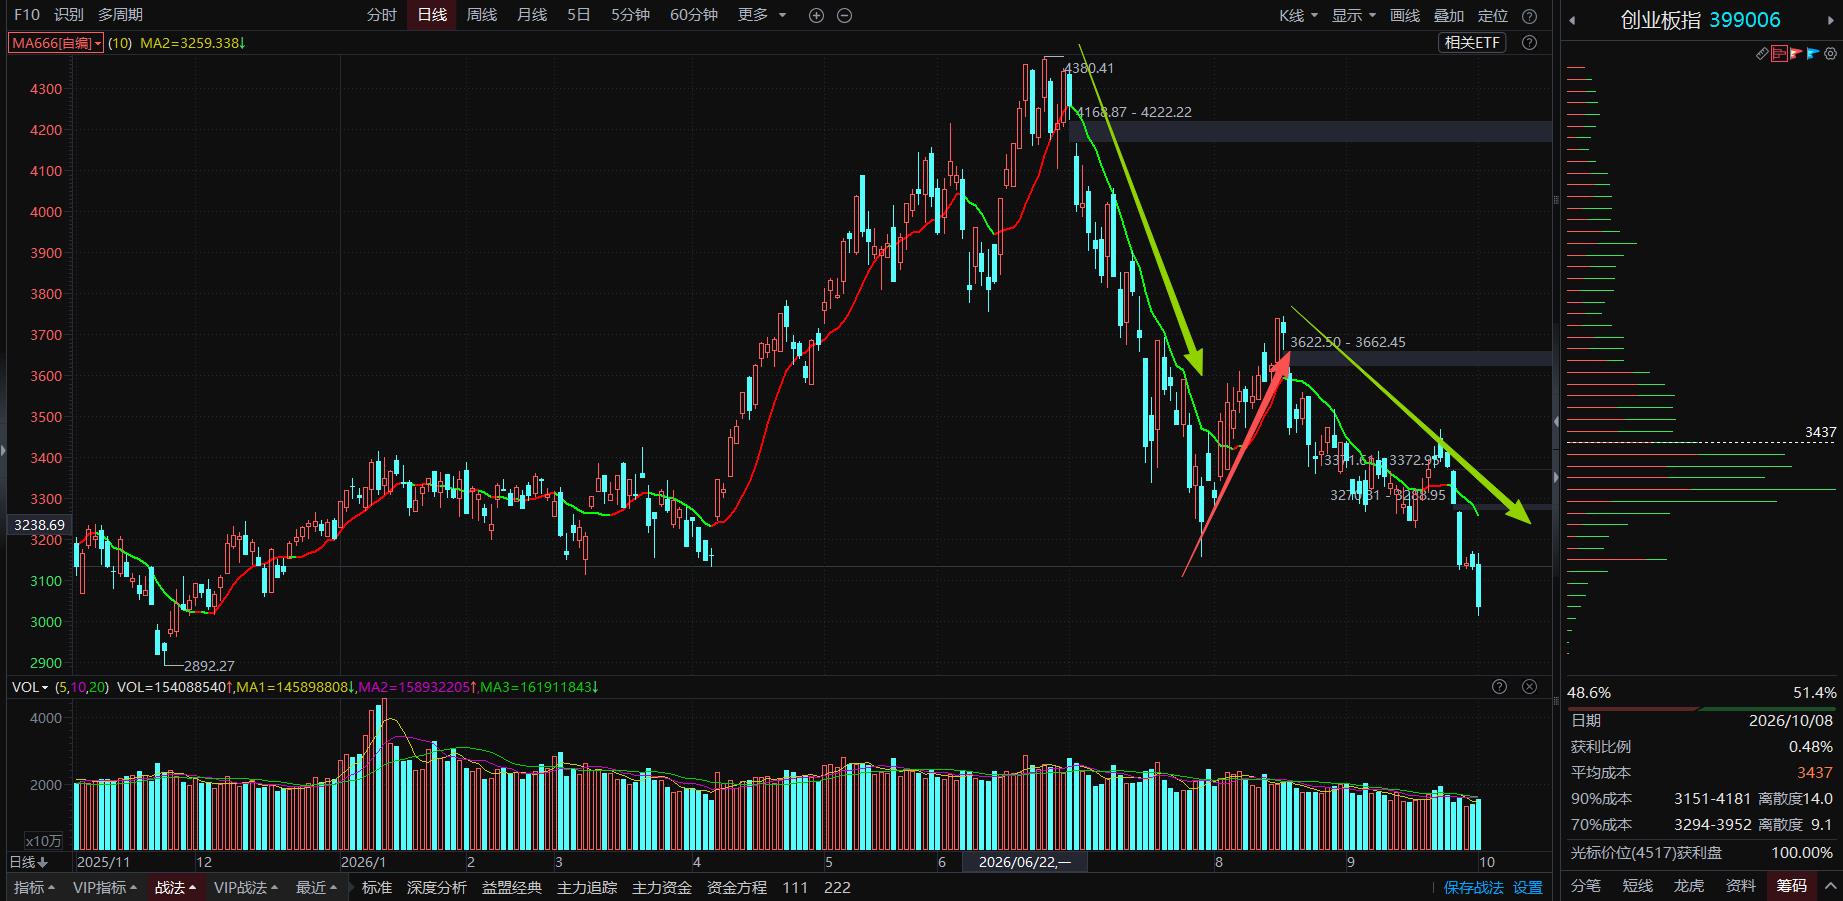Viewport: 1843px width, 901px height.
Task: Switch to 龙虎 tab in right panel
Action: [1689, 885]
